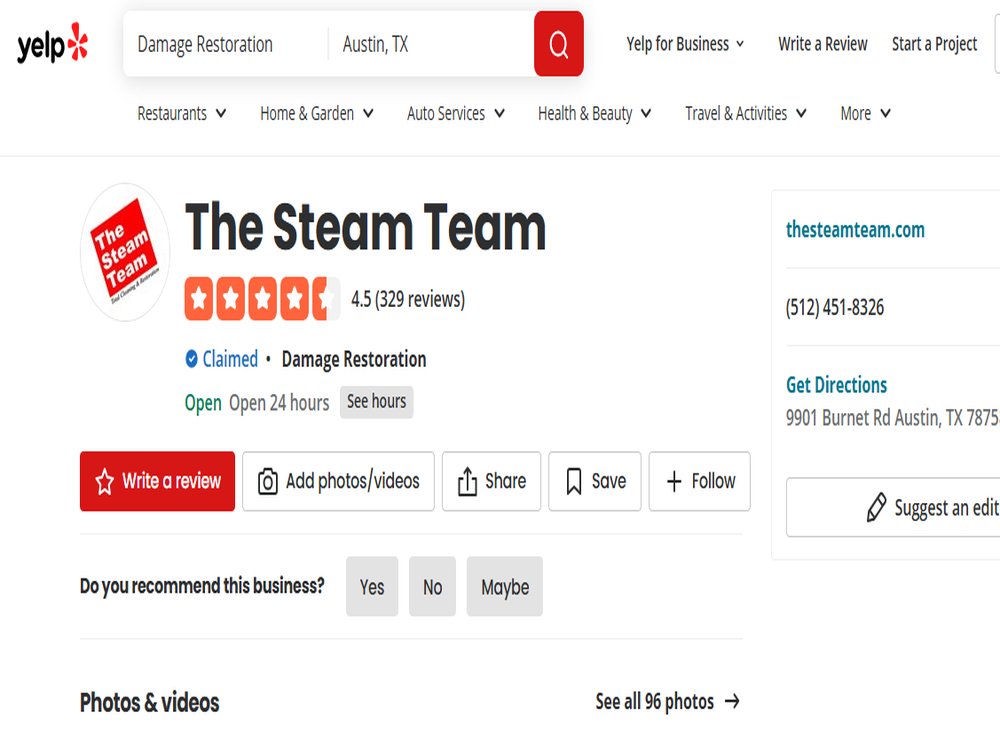Viewport: 1000px width, 750px height.
Task: Answer Maybe to recommend this business
Action: [x=504, y=587]
